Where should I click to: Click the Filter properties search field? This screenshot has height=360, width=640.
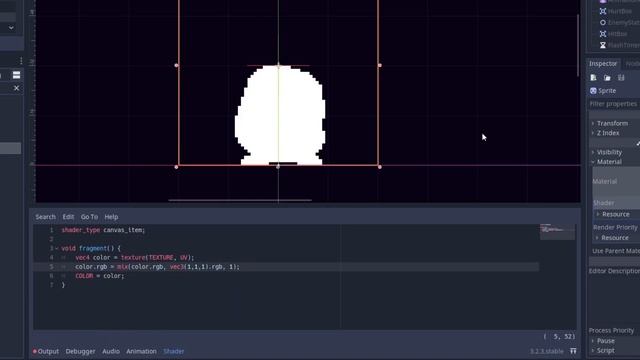click(x=614, y=104)
